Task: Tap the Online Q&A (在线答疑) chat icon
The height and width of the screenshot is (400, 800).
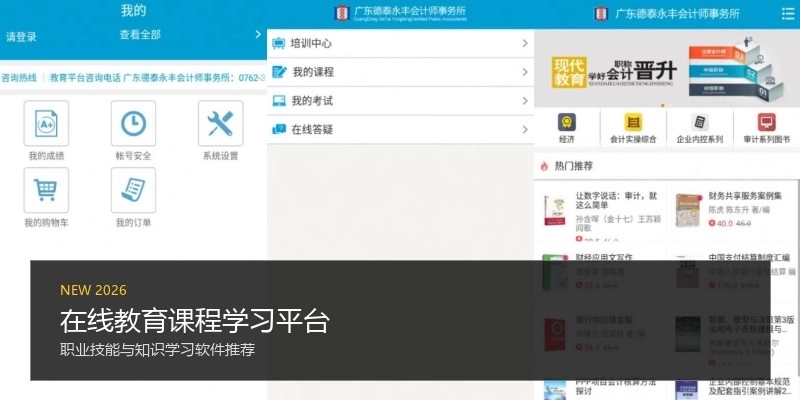Action: [279, 130]
